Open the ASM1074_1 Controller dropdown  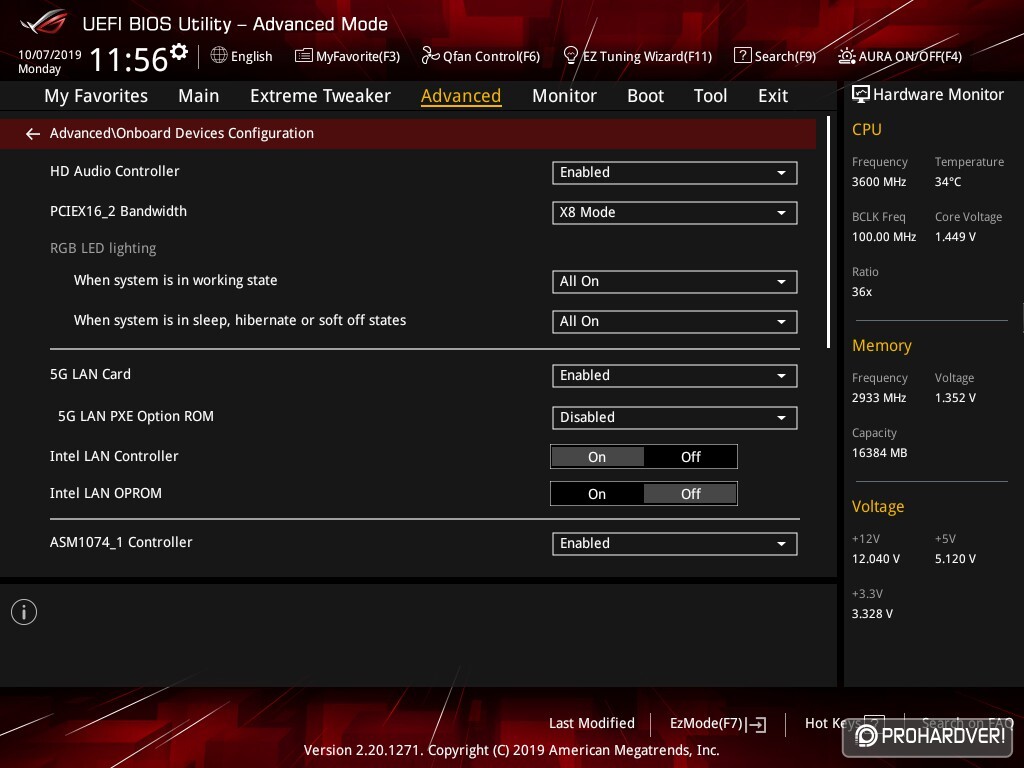pyautogui.click(x=675, y=543)
